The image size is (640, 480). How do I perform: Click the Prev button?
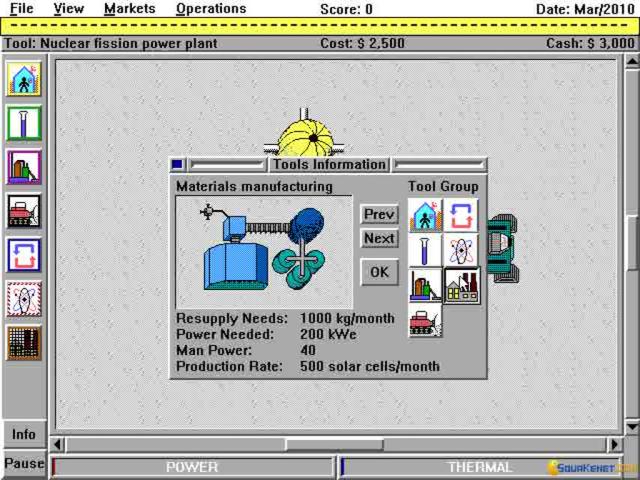click(379, 214)
